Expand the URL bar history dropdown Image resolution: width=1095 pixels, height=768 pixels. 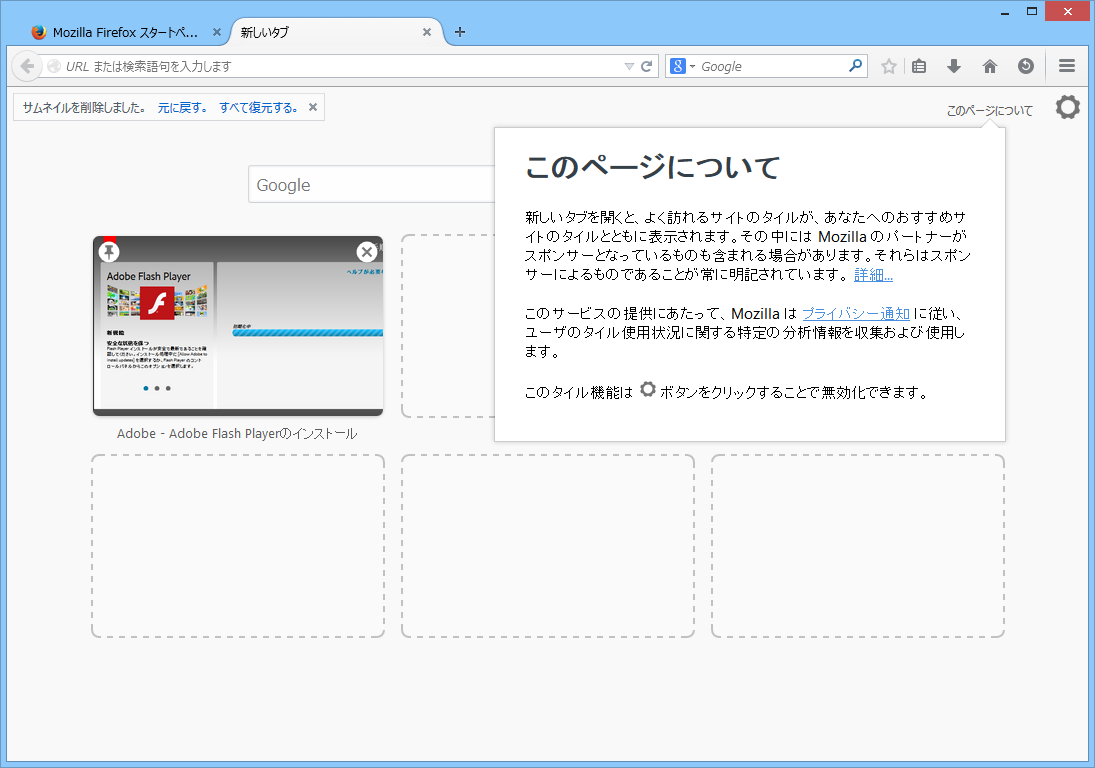click(x=629, y=66)
